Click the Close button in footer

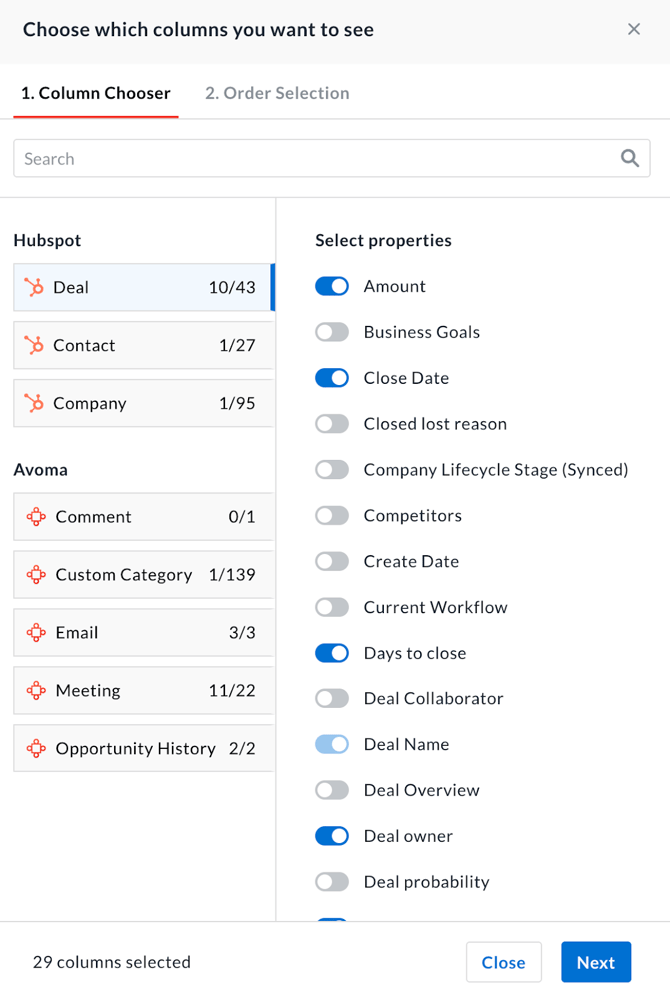click(503, 962)
